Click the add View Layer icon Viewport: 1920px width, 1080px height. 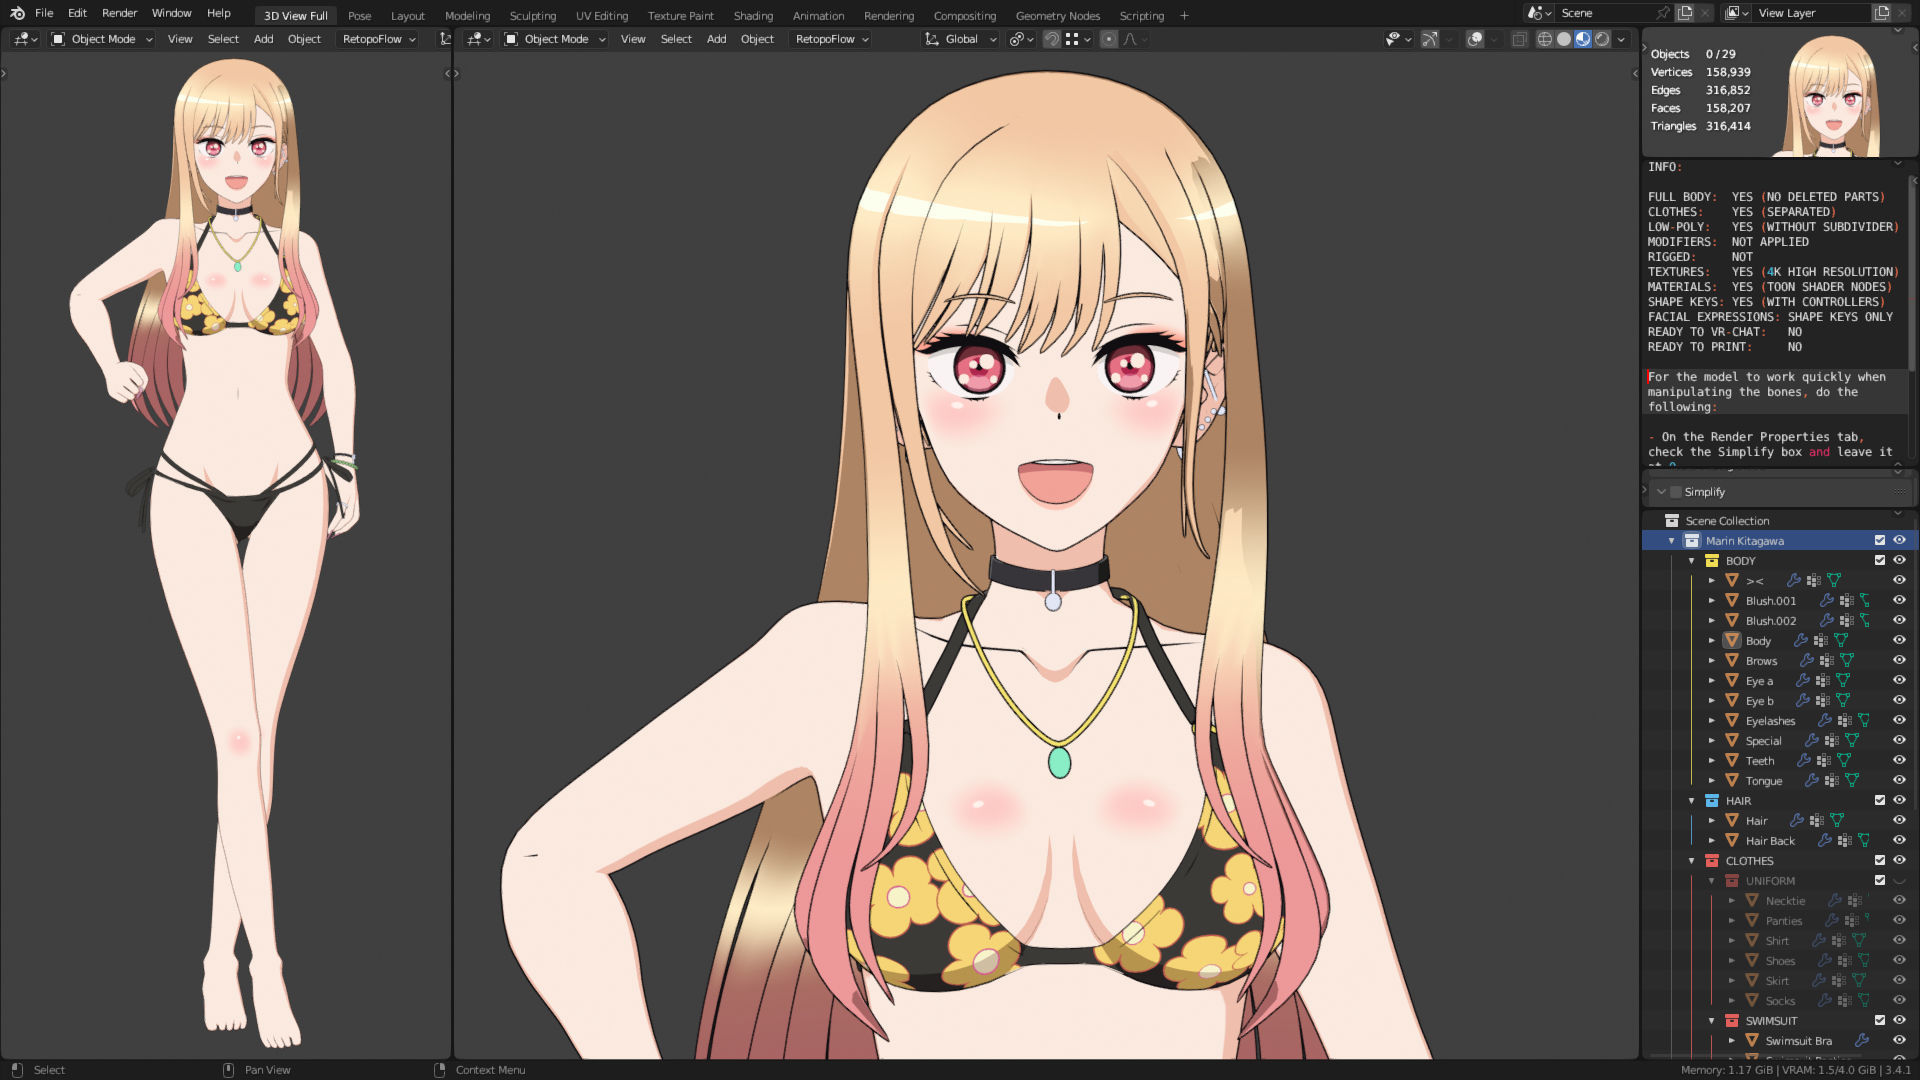pyautogui.click(x=1882, y=13)
